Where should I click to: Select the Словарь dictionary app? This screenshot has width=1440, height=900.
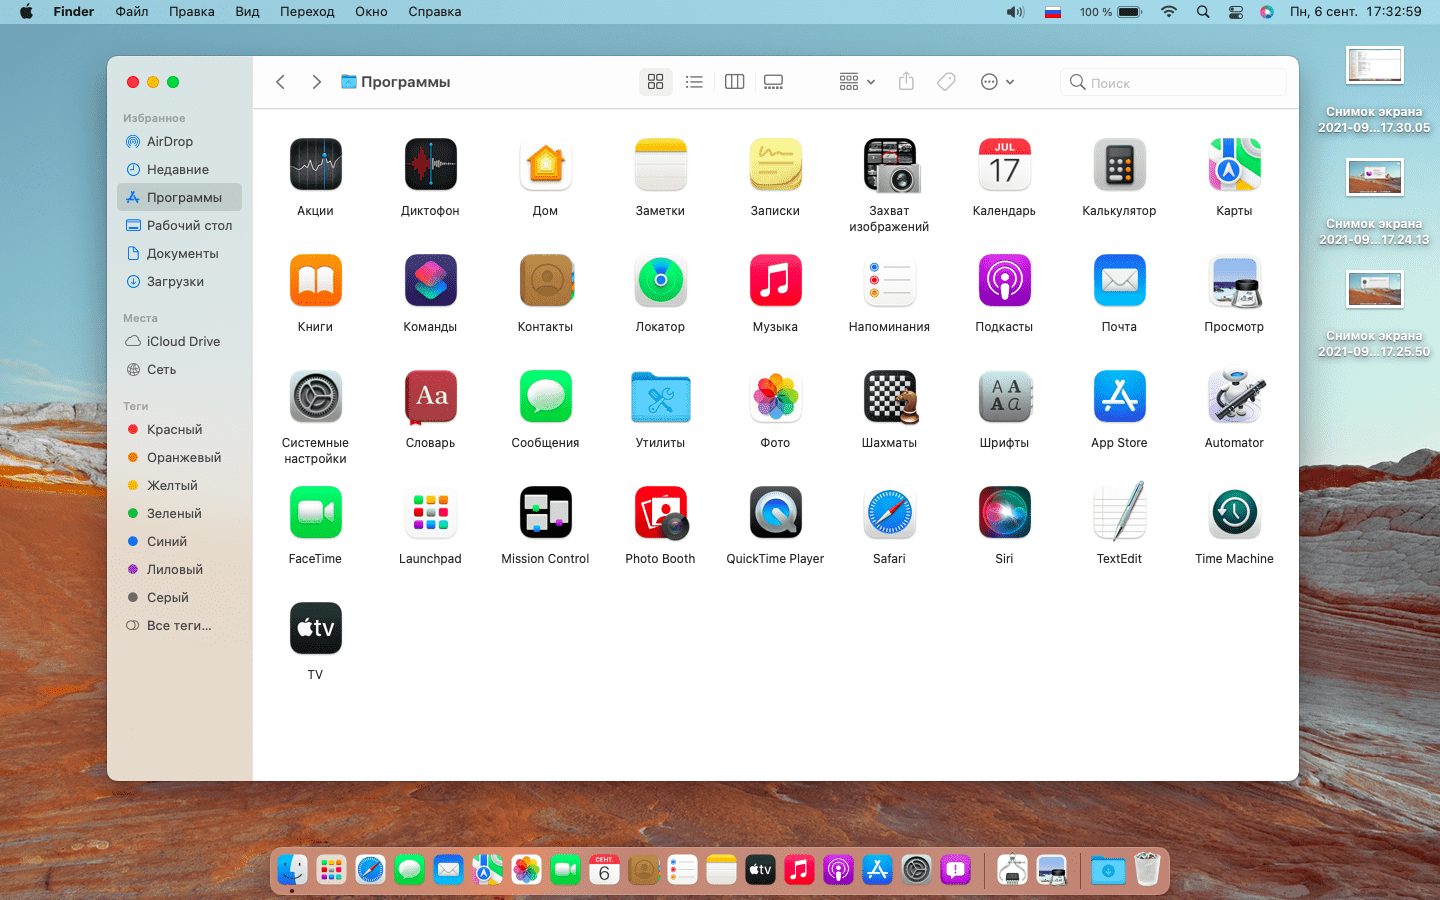click(430, 396)
